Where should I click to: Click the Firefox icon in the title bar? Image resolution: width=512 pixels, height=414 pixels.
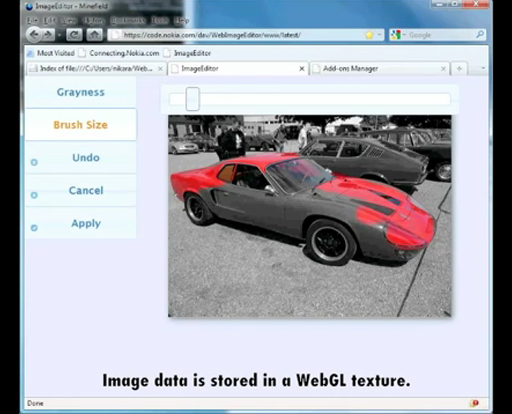click(x=29, y=6)
